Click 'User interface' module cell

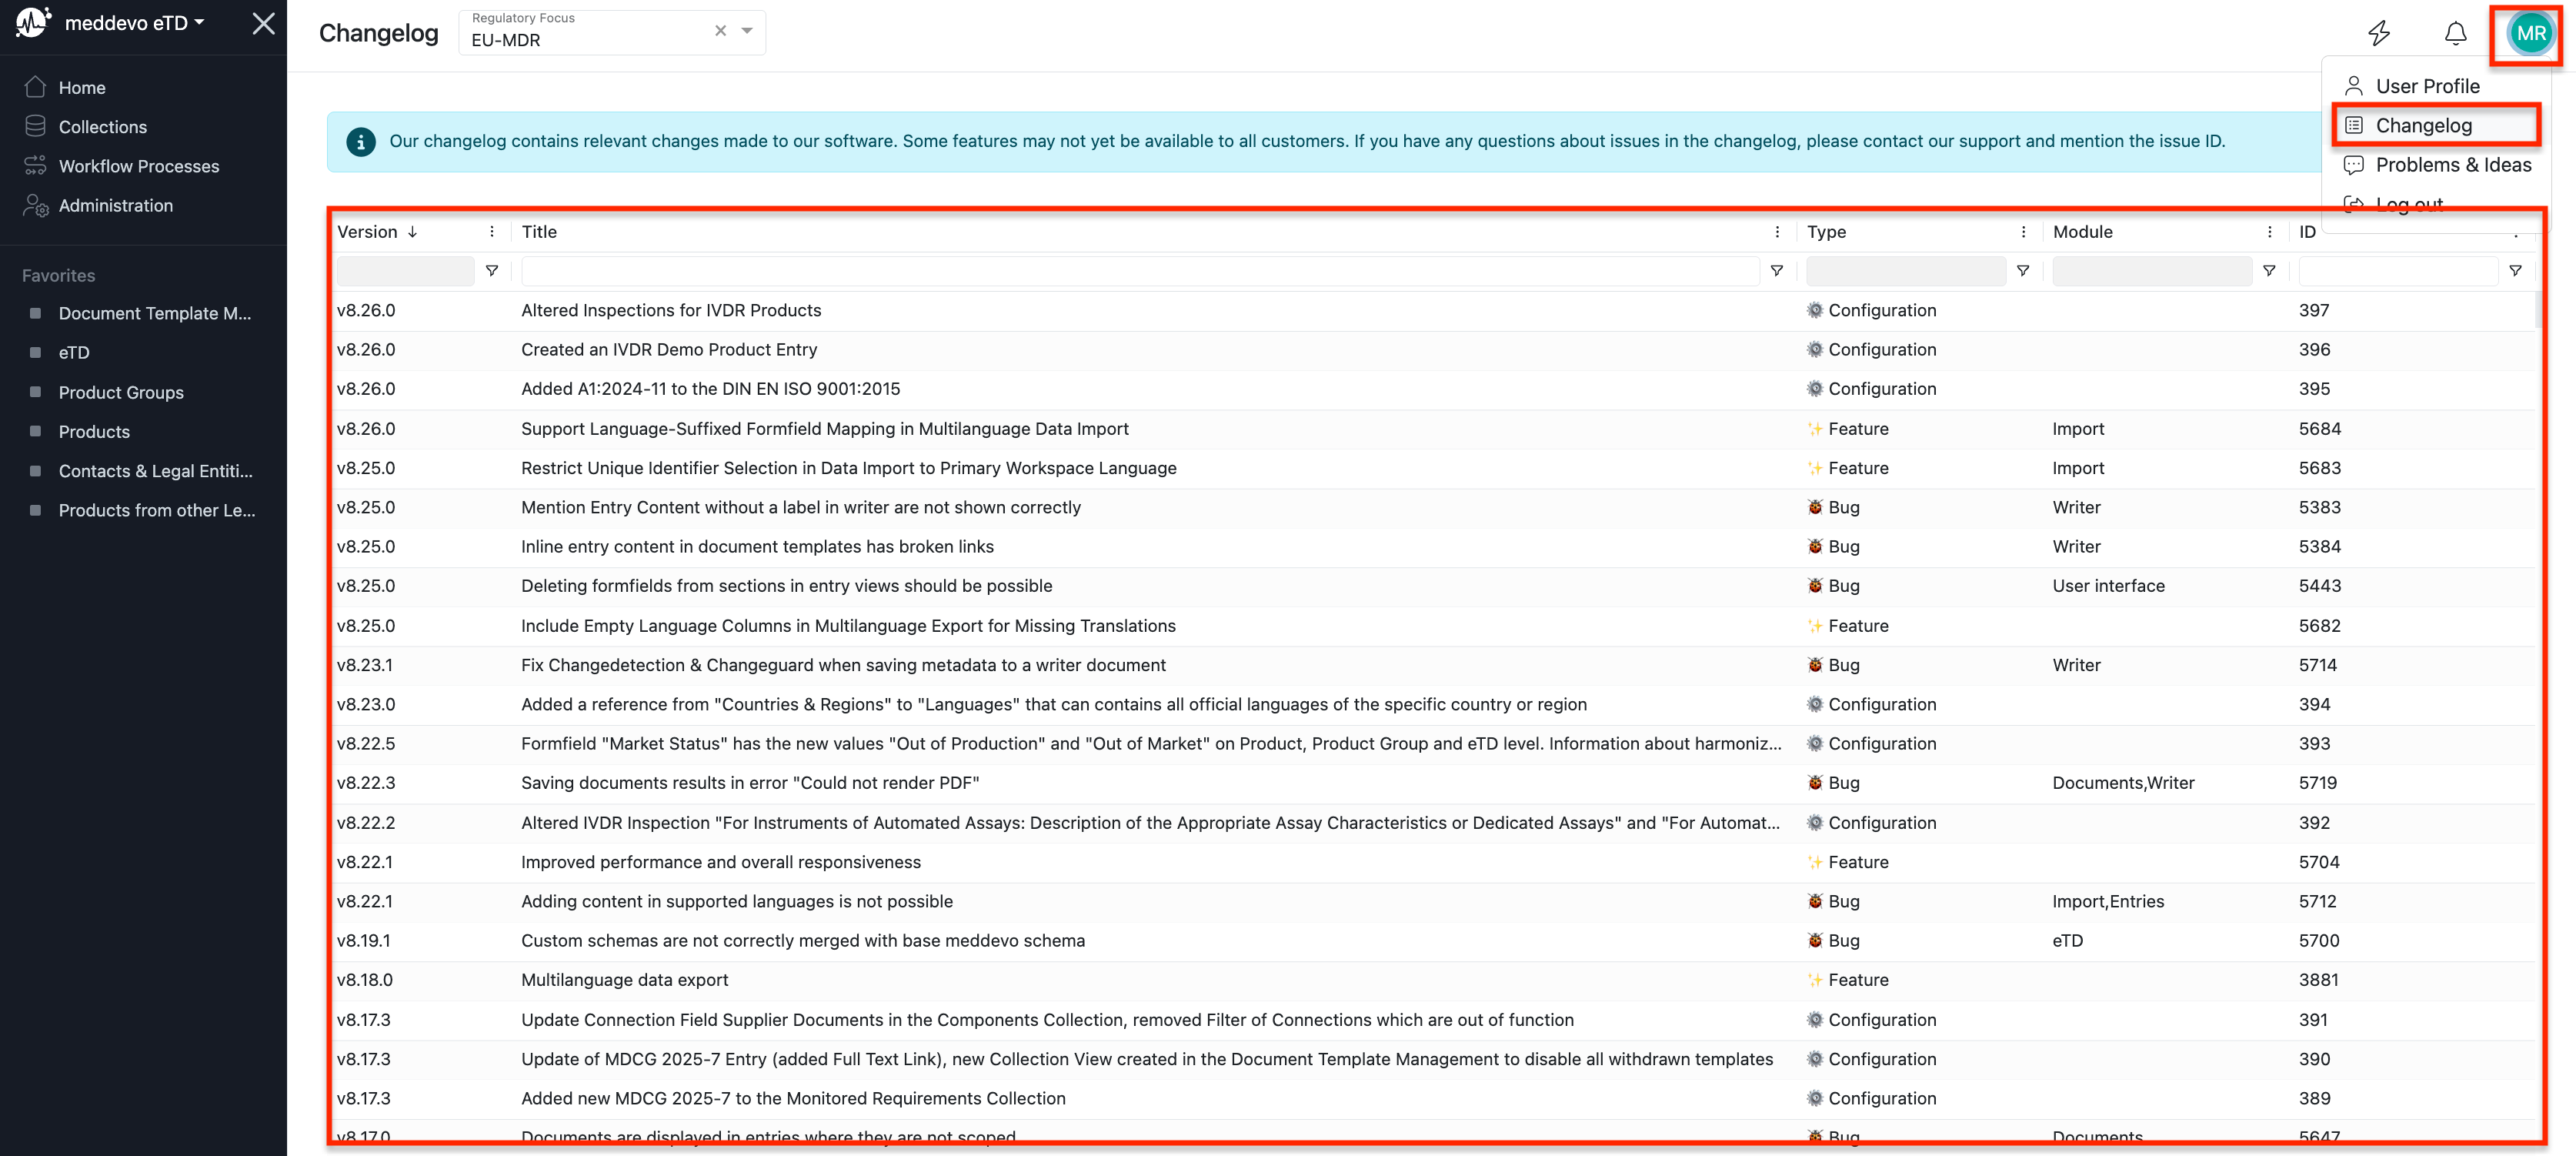click(x=2108, y=586)
